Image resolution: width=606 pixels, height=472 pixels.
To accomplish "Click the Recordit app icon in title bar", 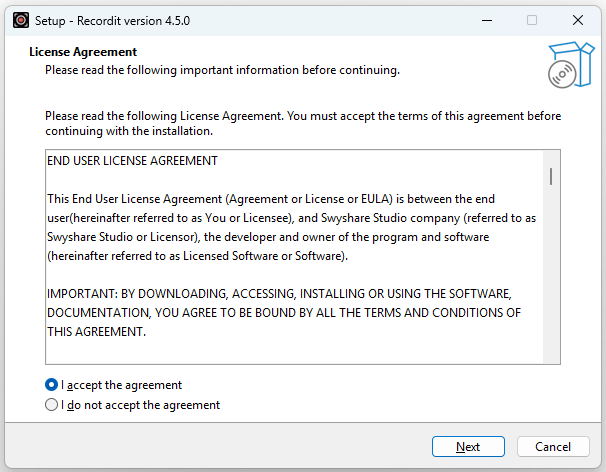I will coord(21,20).
